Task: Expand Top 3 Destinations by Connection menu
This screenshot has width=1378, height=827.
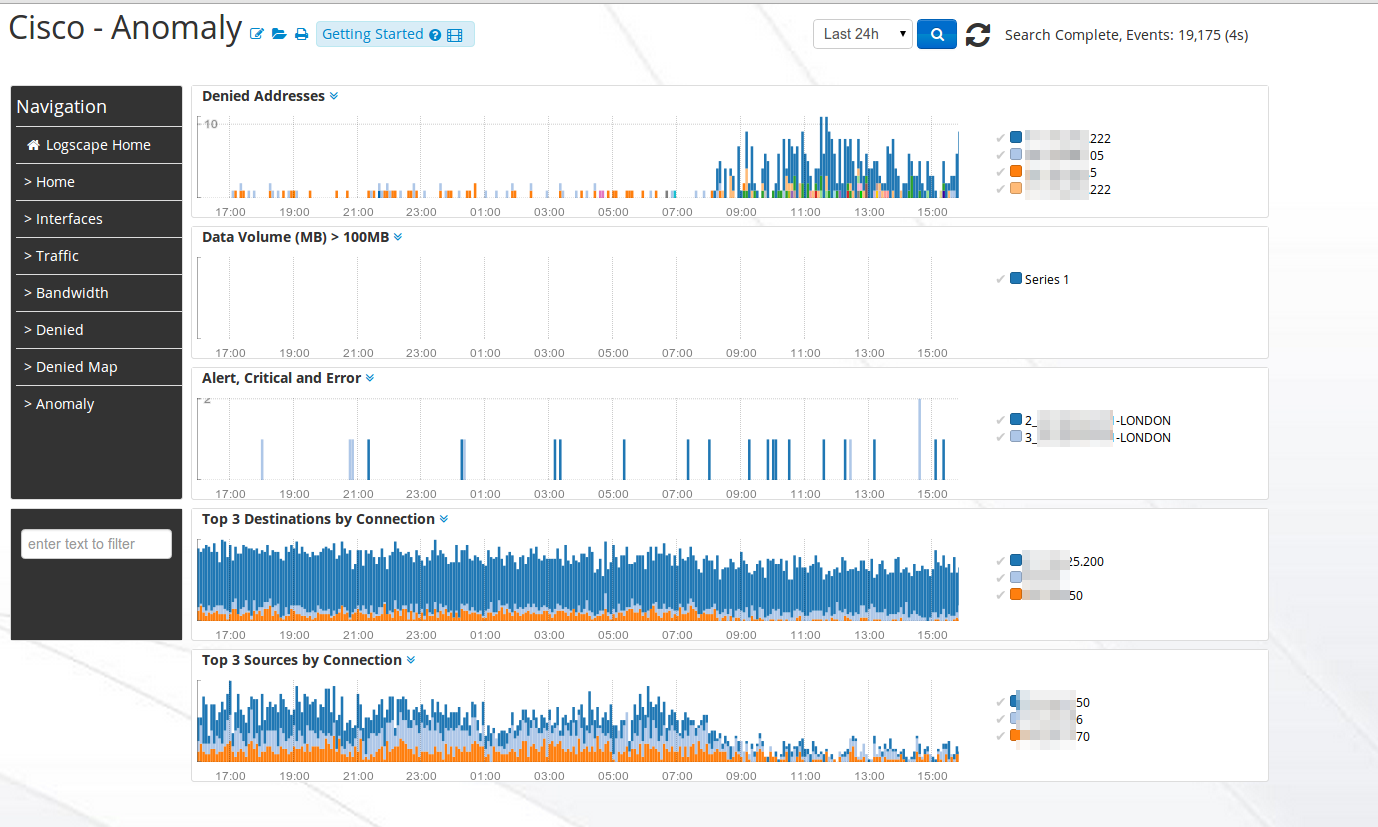Action: (444, 519)
